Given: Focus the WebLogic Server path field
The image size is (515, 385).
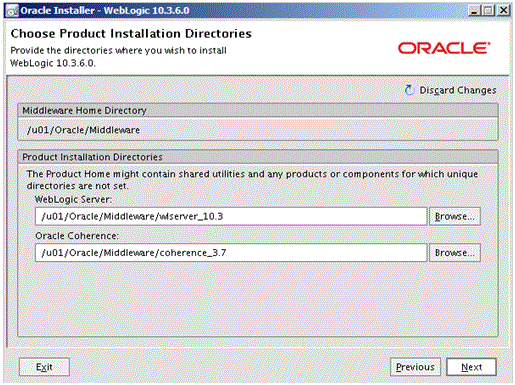Looking at the screenshot, I should click(x=231, y=216).
